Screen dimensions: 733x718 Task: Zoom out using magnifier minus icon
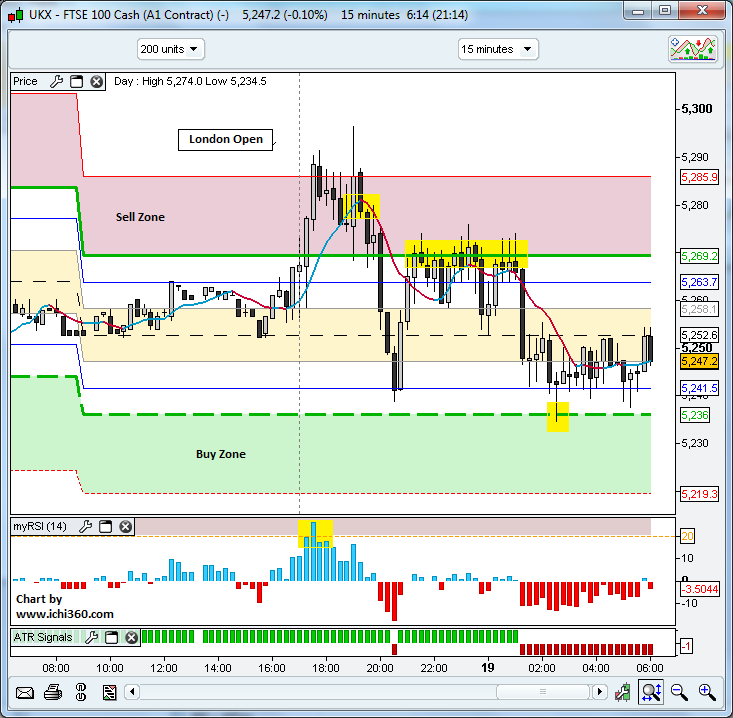click(x=679, y=691)
